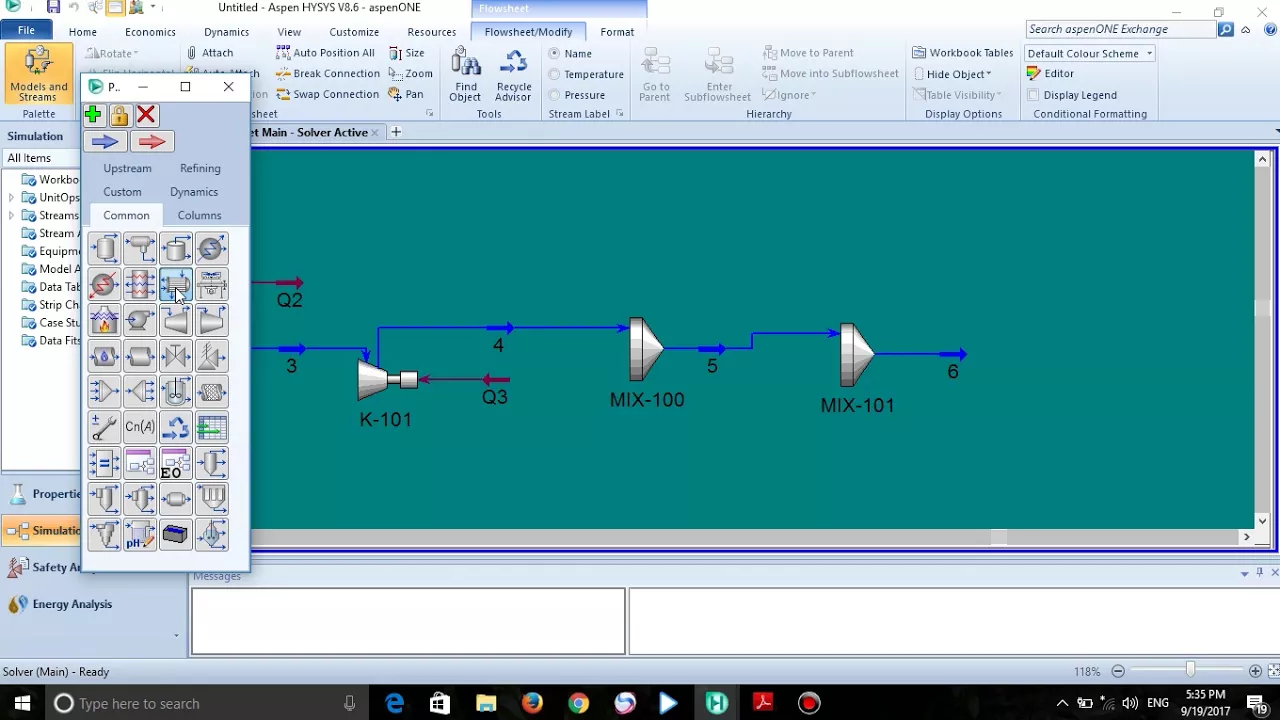Click the zoom slider handle
Screen dimensions: 1280x720
tap(1190, 669)
